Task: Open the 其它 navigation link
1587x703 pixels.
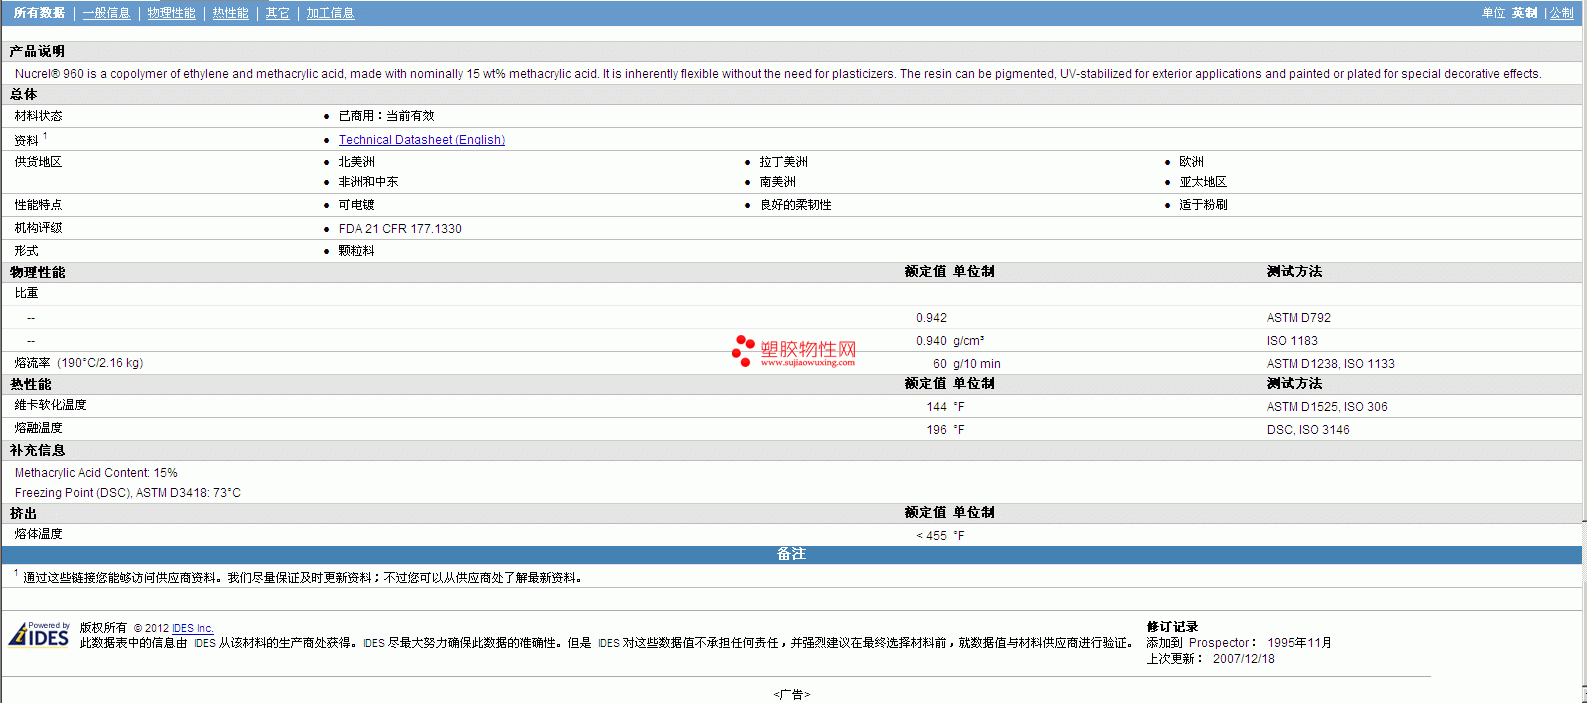Action: (x=277, y=13)
